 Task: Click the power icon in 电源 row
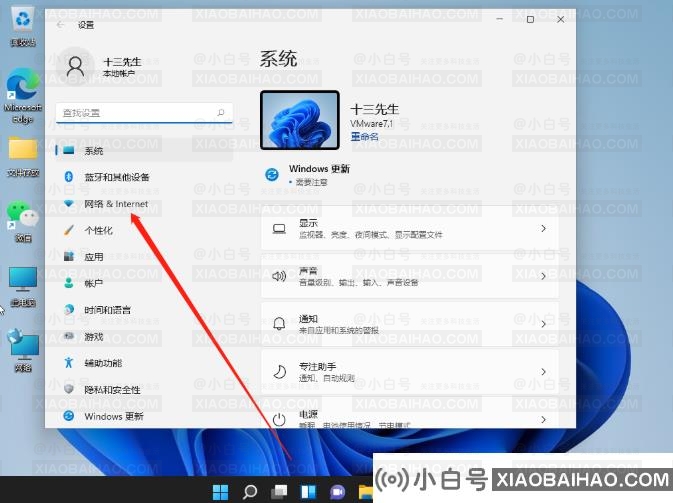point(279,419)
